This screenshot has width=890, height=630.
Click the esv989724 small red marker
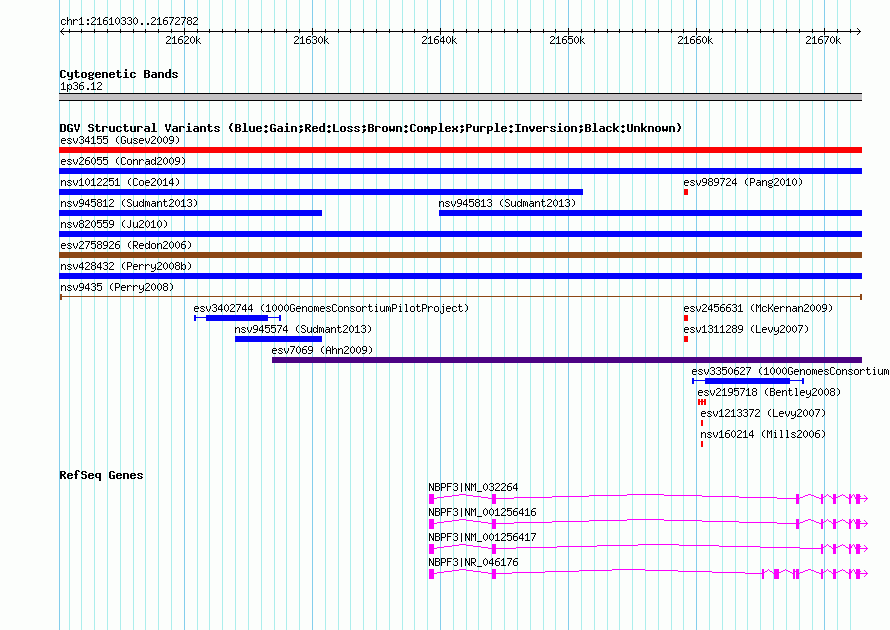(686, 192)
